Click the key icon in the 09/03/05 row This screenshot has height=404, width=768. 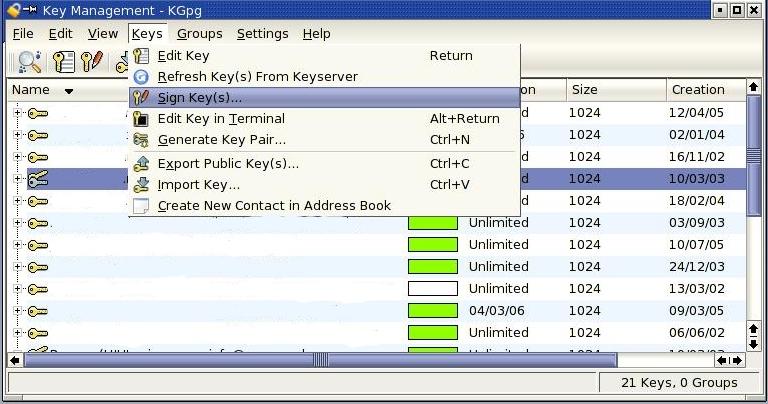point(38,311)
